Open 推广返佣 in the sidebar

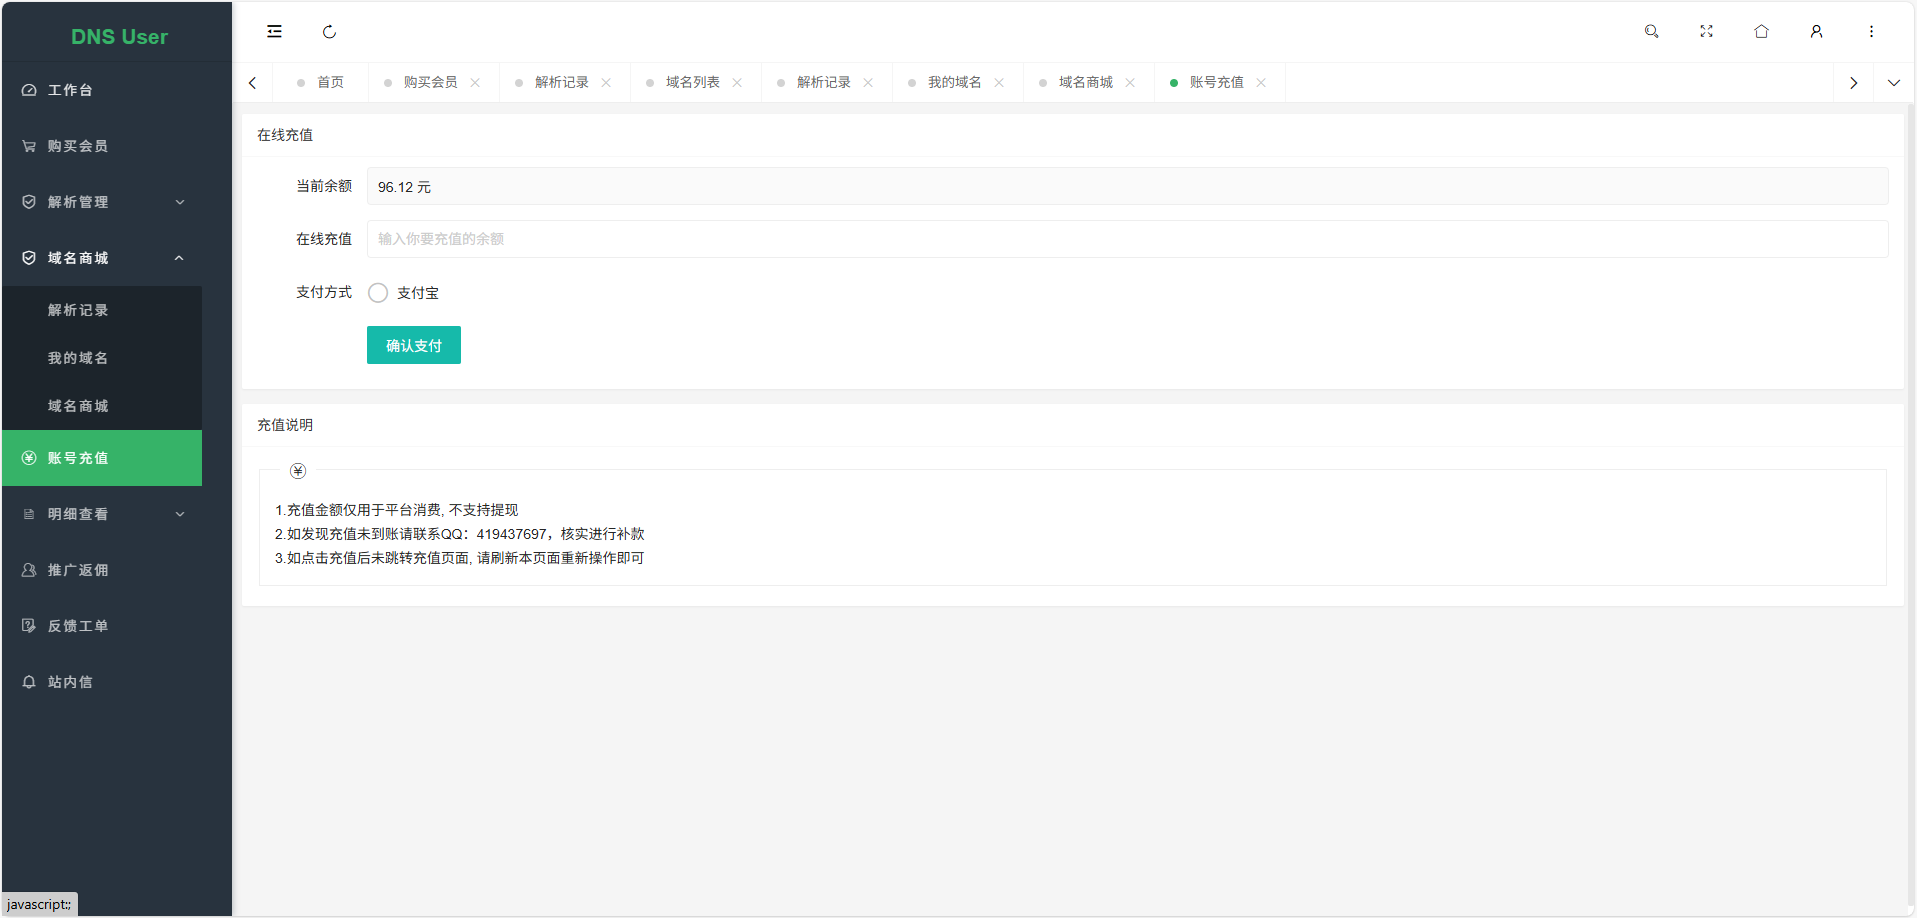point(78,570)
